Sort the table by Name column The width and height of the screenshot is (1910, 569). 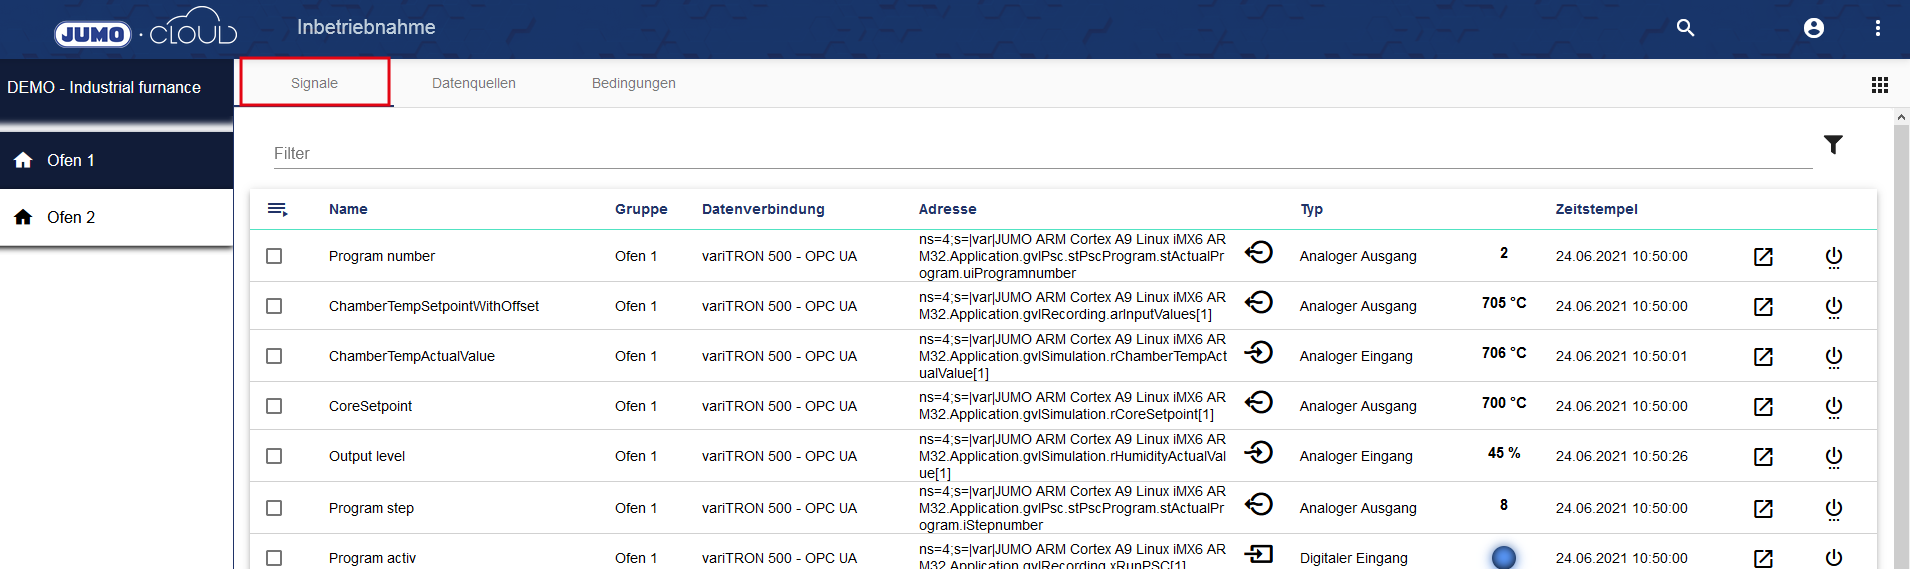coord(348,209)
